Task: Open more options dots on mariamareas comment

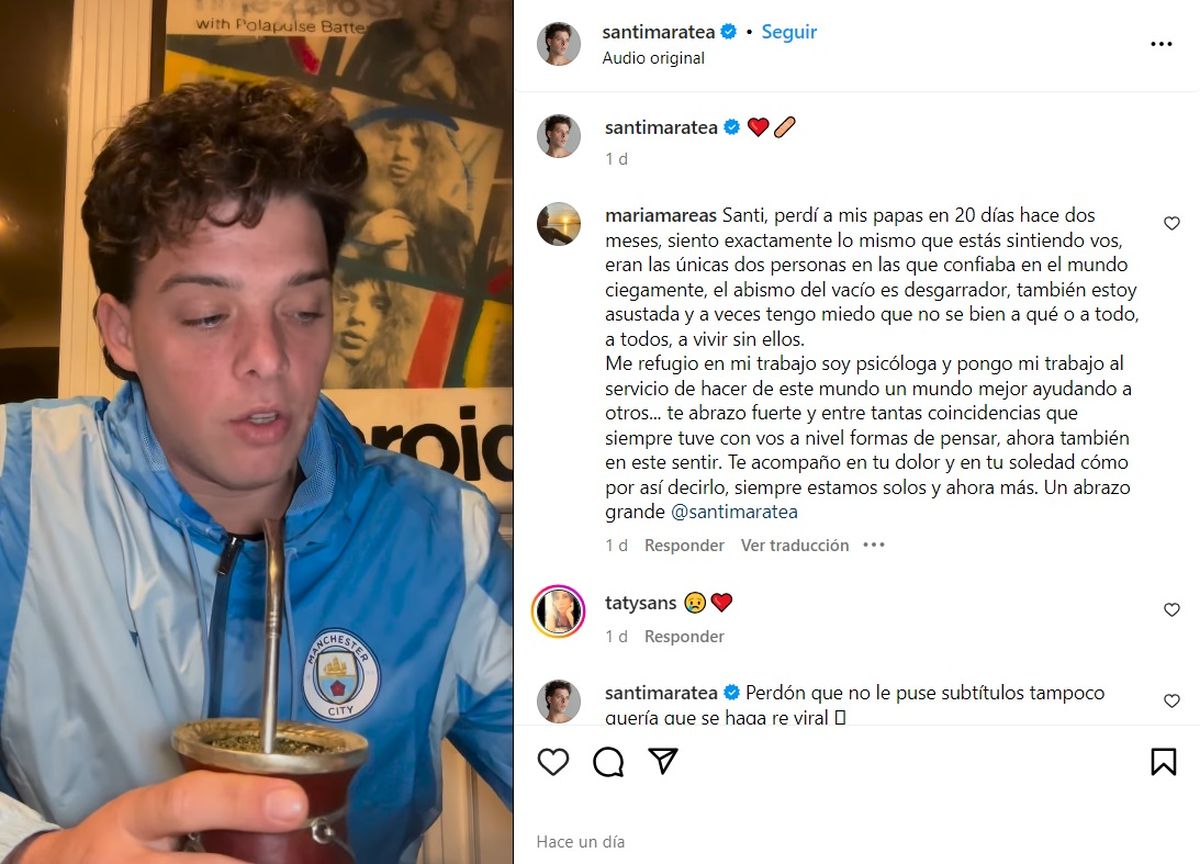Action: point(874,545)
